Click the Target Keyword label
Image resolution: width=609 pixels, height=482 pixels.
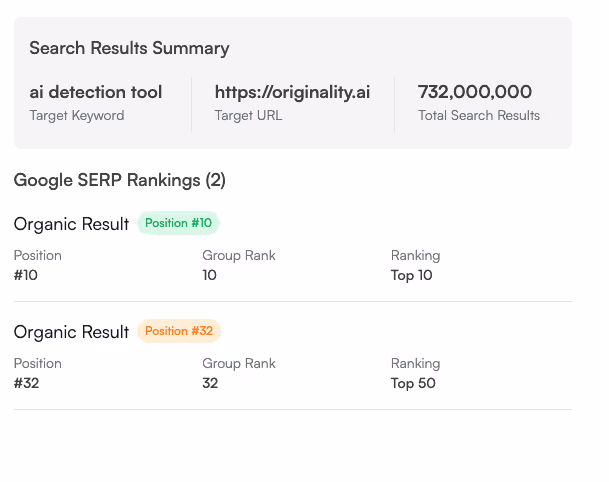click(77, 115)
